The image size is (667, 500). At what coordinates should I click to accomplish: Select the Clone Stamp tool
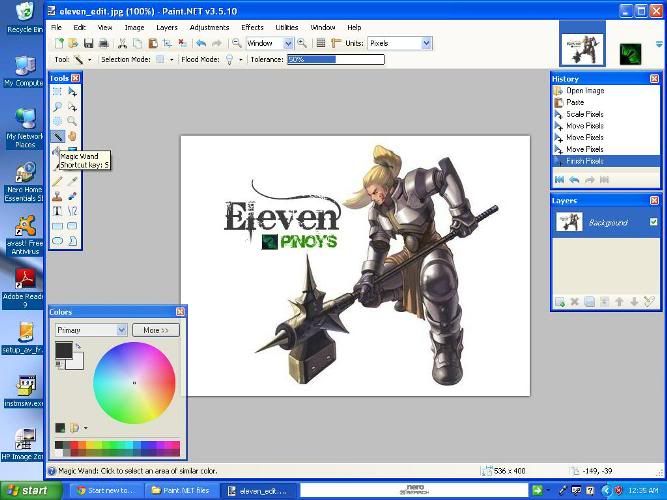click(x=57, y=196)
